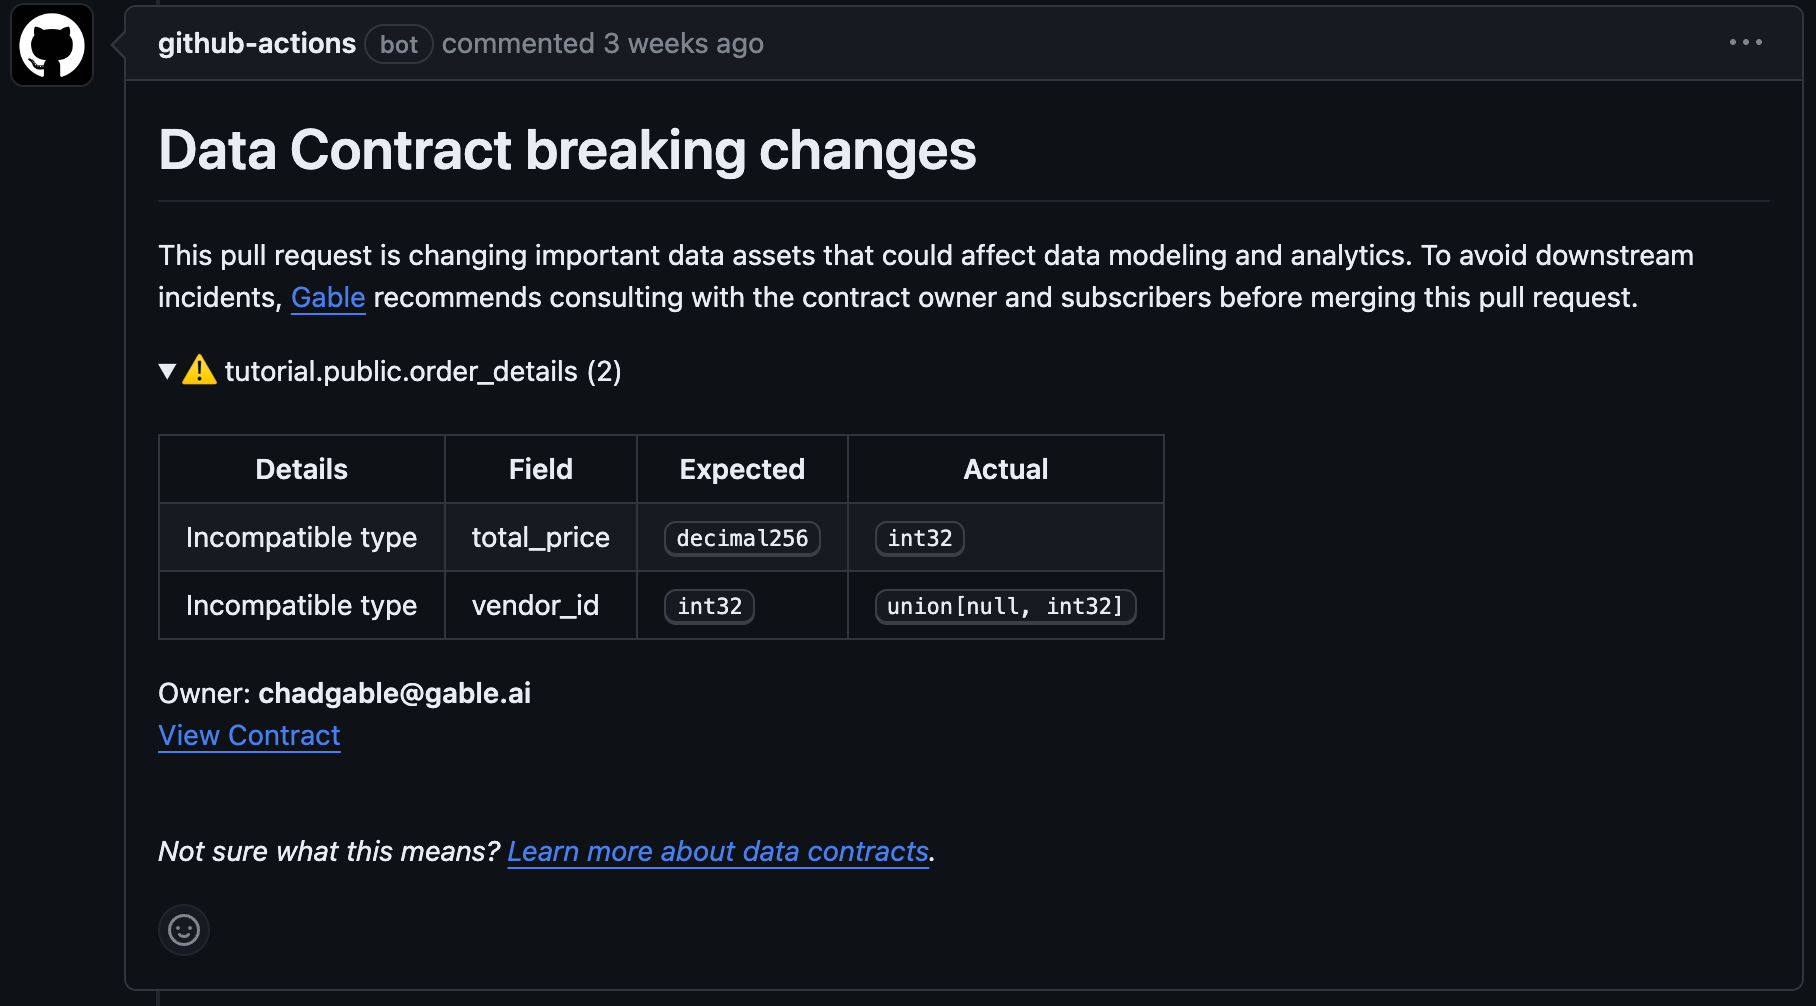Collapse the tutorial.public.order_details section
The height and width of the screenshot is (1006, 1816).
click(x=168, y=372)
